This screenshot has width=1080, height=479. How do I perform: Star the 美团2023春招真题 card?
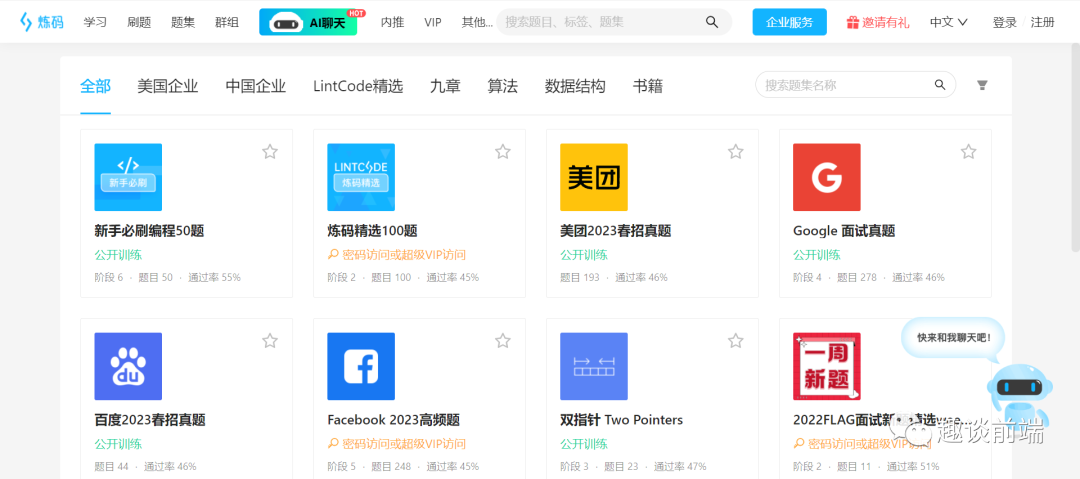[736, 152]
